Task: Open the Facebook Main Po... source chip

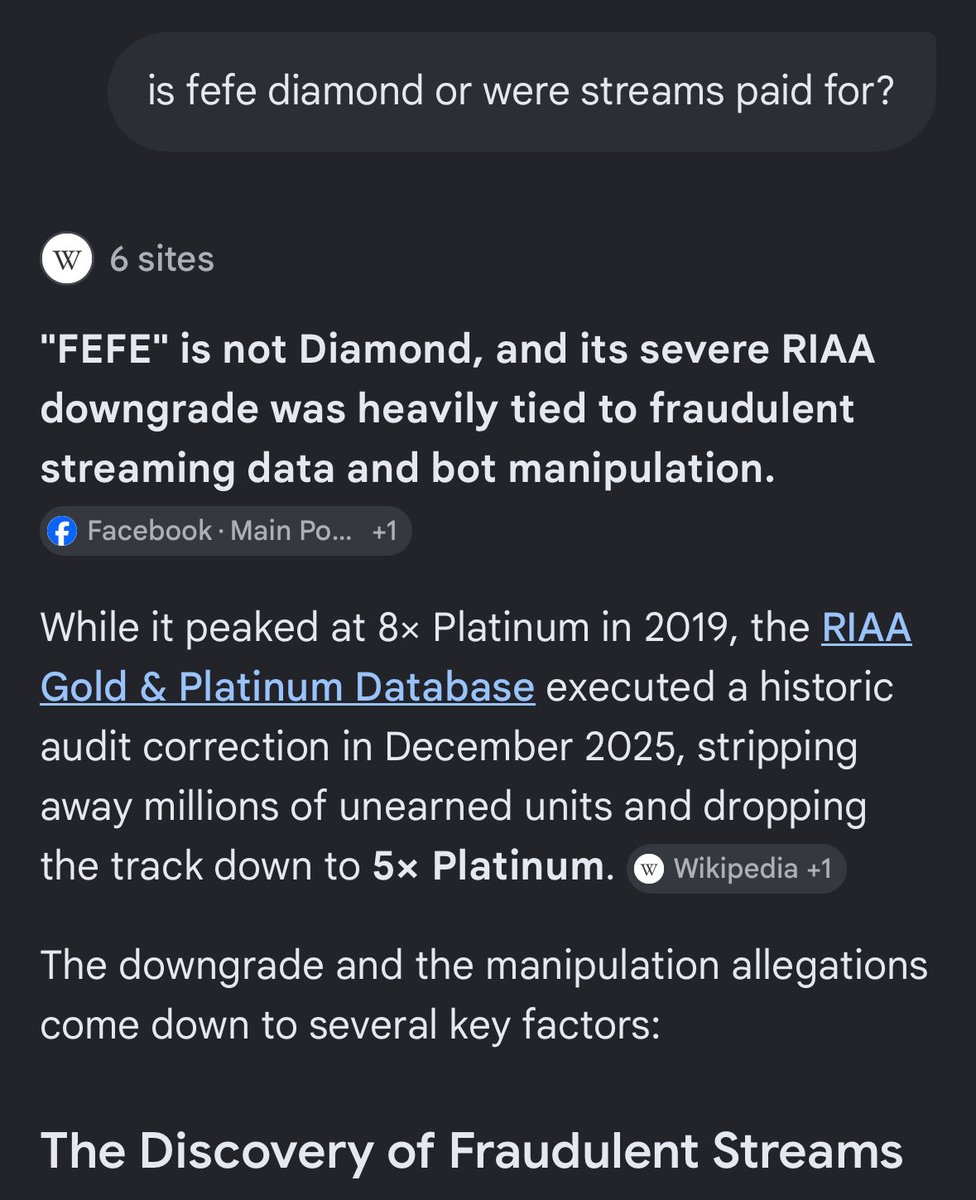Action: 225,531
